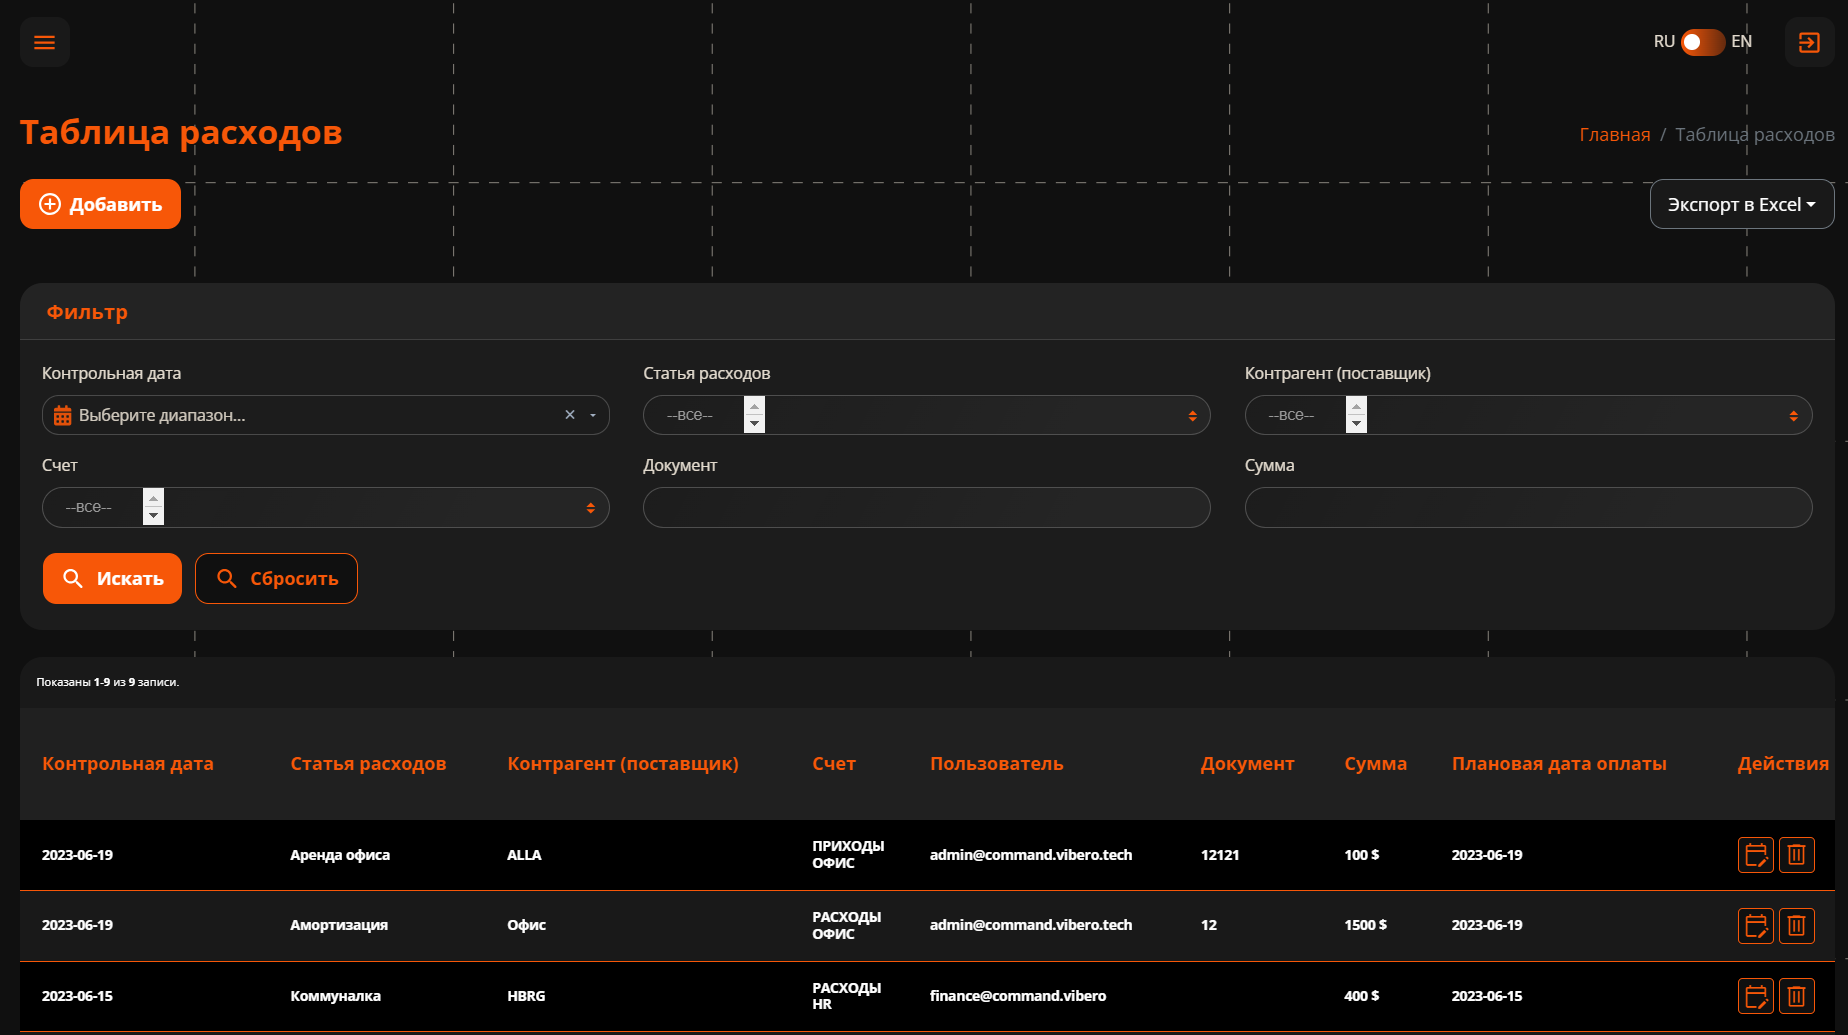Click the logout icon
Image resolution: width=1848 pixels, height=1035 pixels.
(1809, 42)
